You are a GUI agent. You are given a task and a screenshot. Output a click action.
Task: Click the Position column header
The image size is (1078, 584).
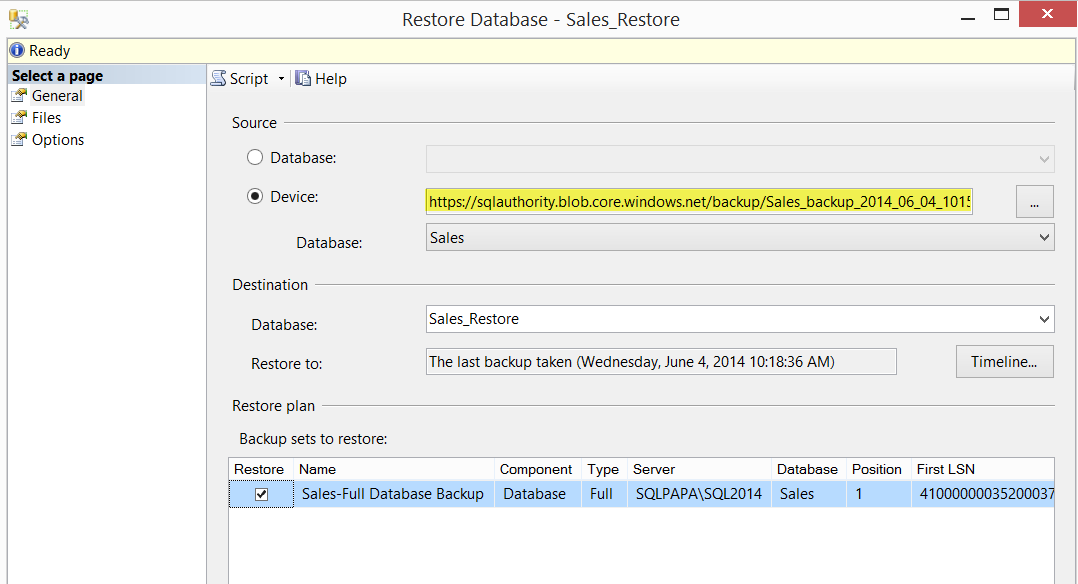[879, 469]
